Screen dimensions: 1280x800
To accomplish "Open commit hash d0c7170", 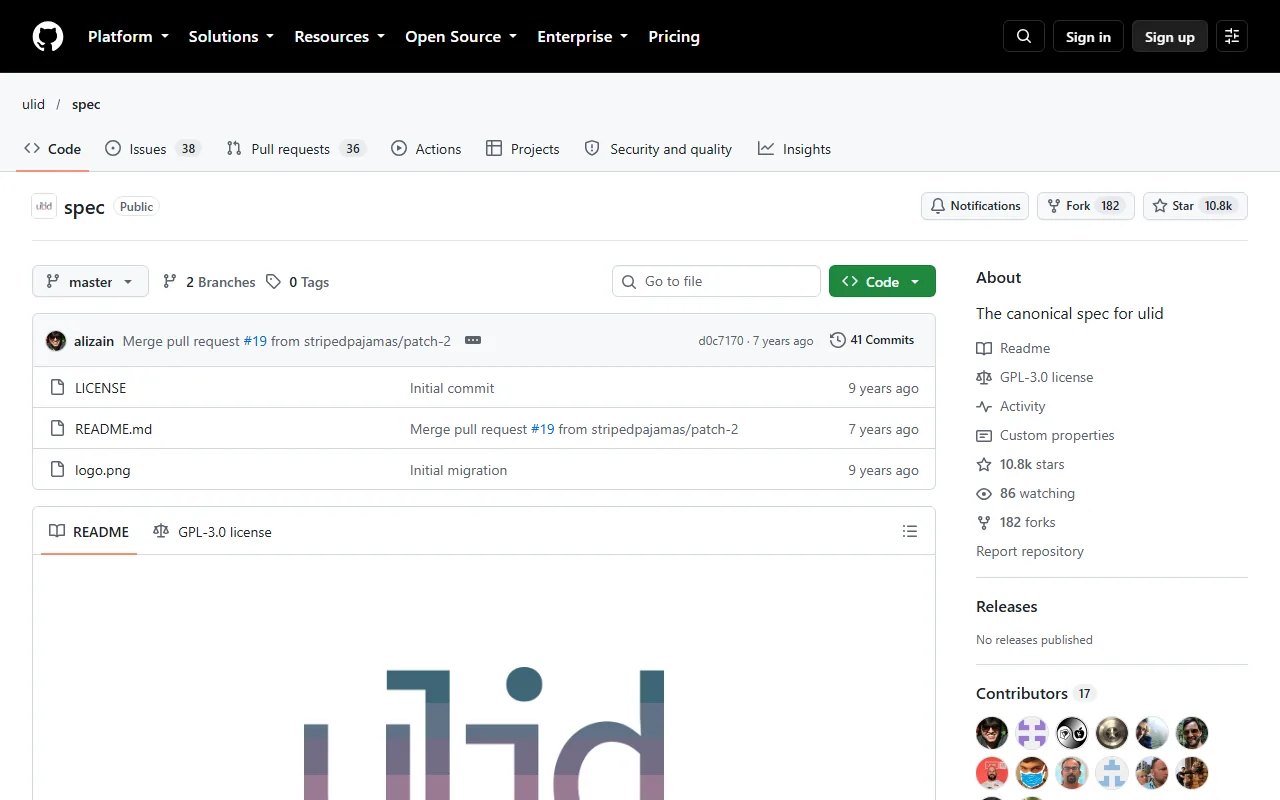I will pos(721,341).
